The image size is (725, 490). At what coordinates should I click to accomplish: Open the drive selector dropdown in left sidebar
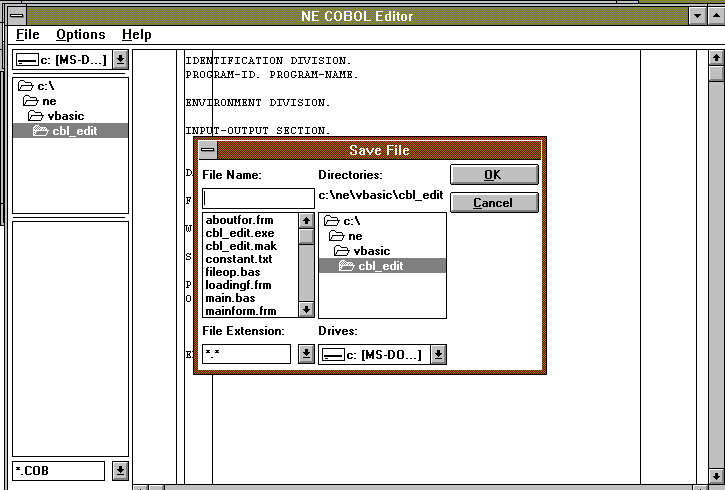pos(120,60)
